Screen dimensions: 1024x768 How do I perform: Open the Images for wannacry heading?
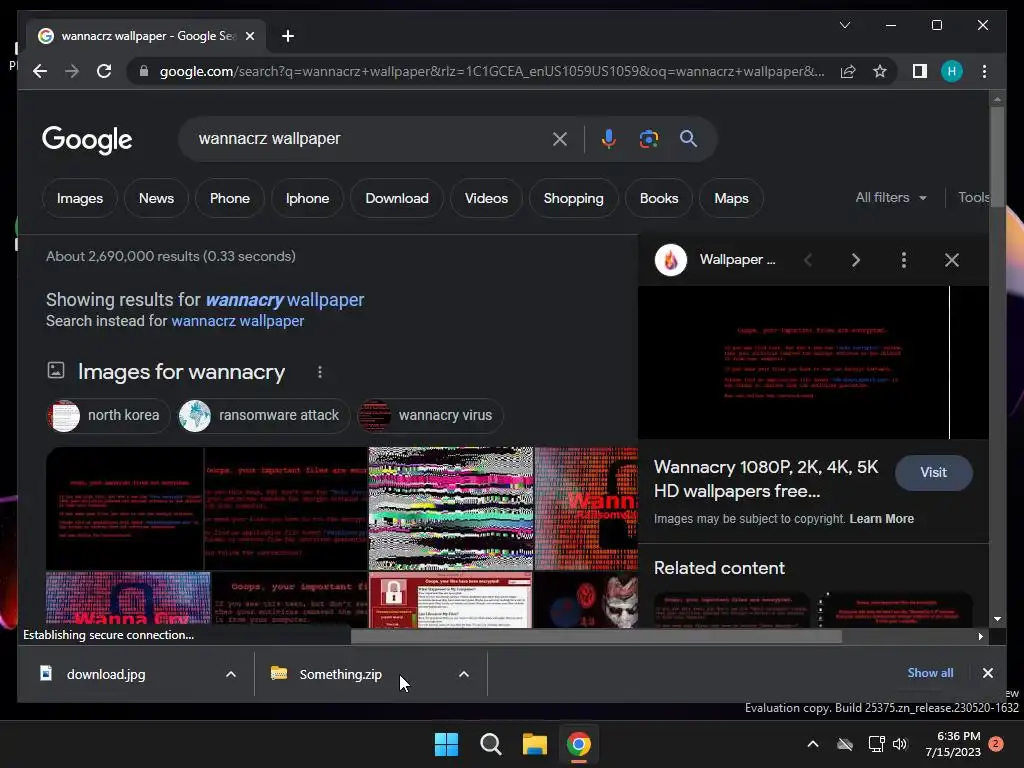coord(181,372)
